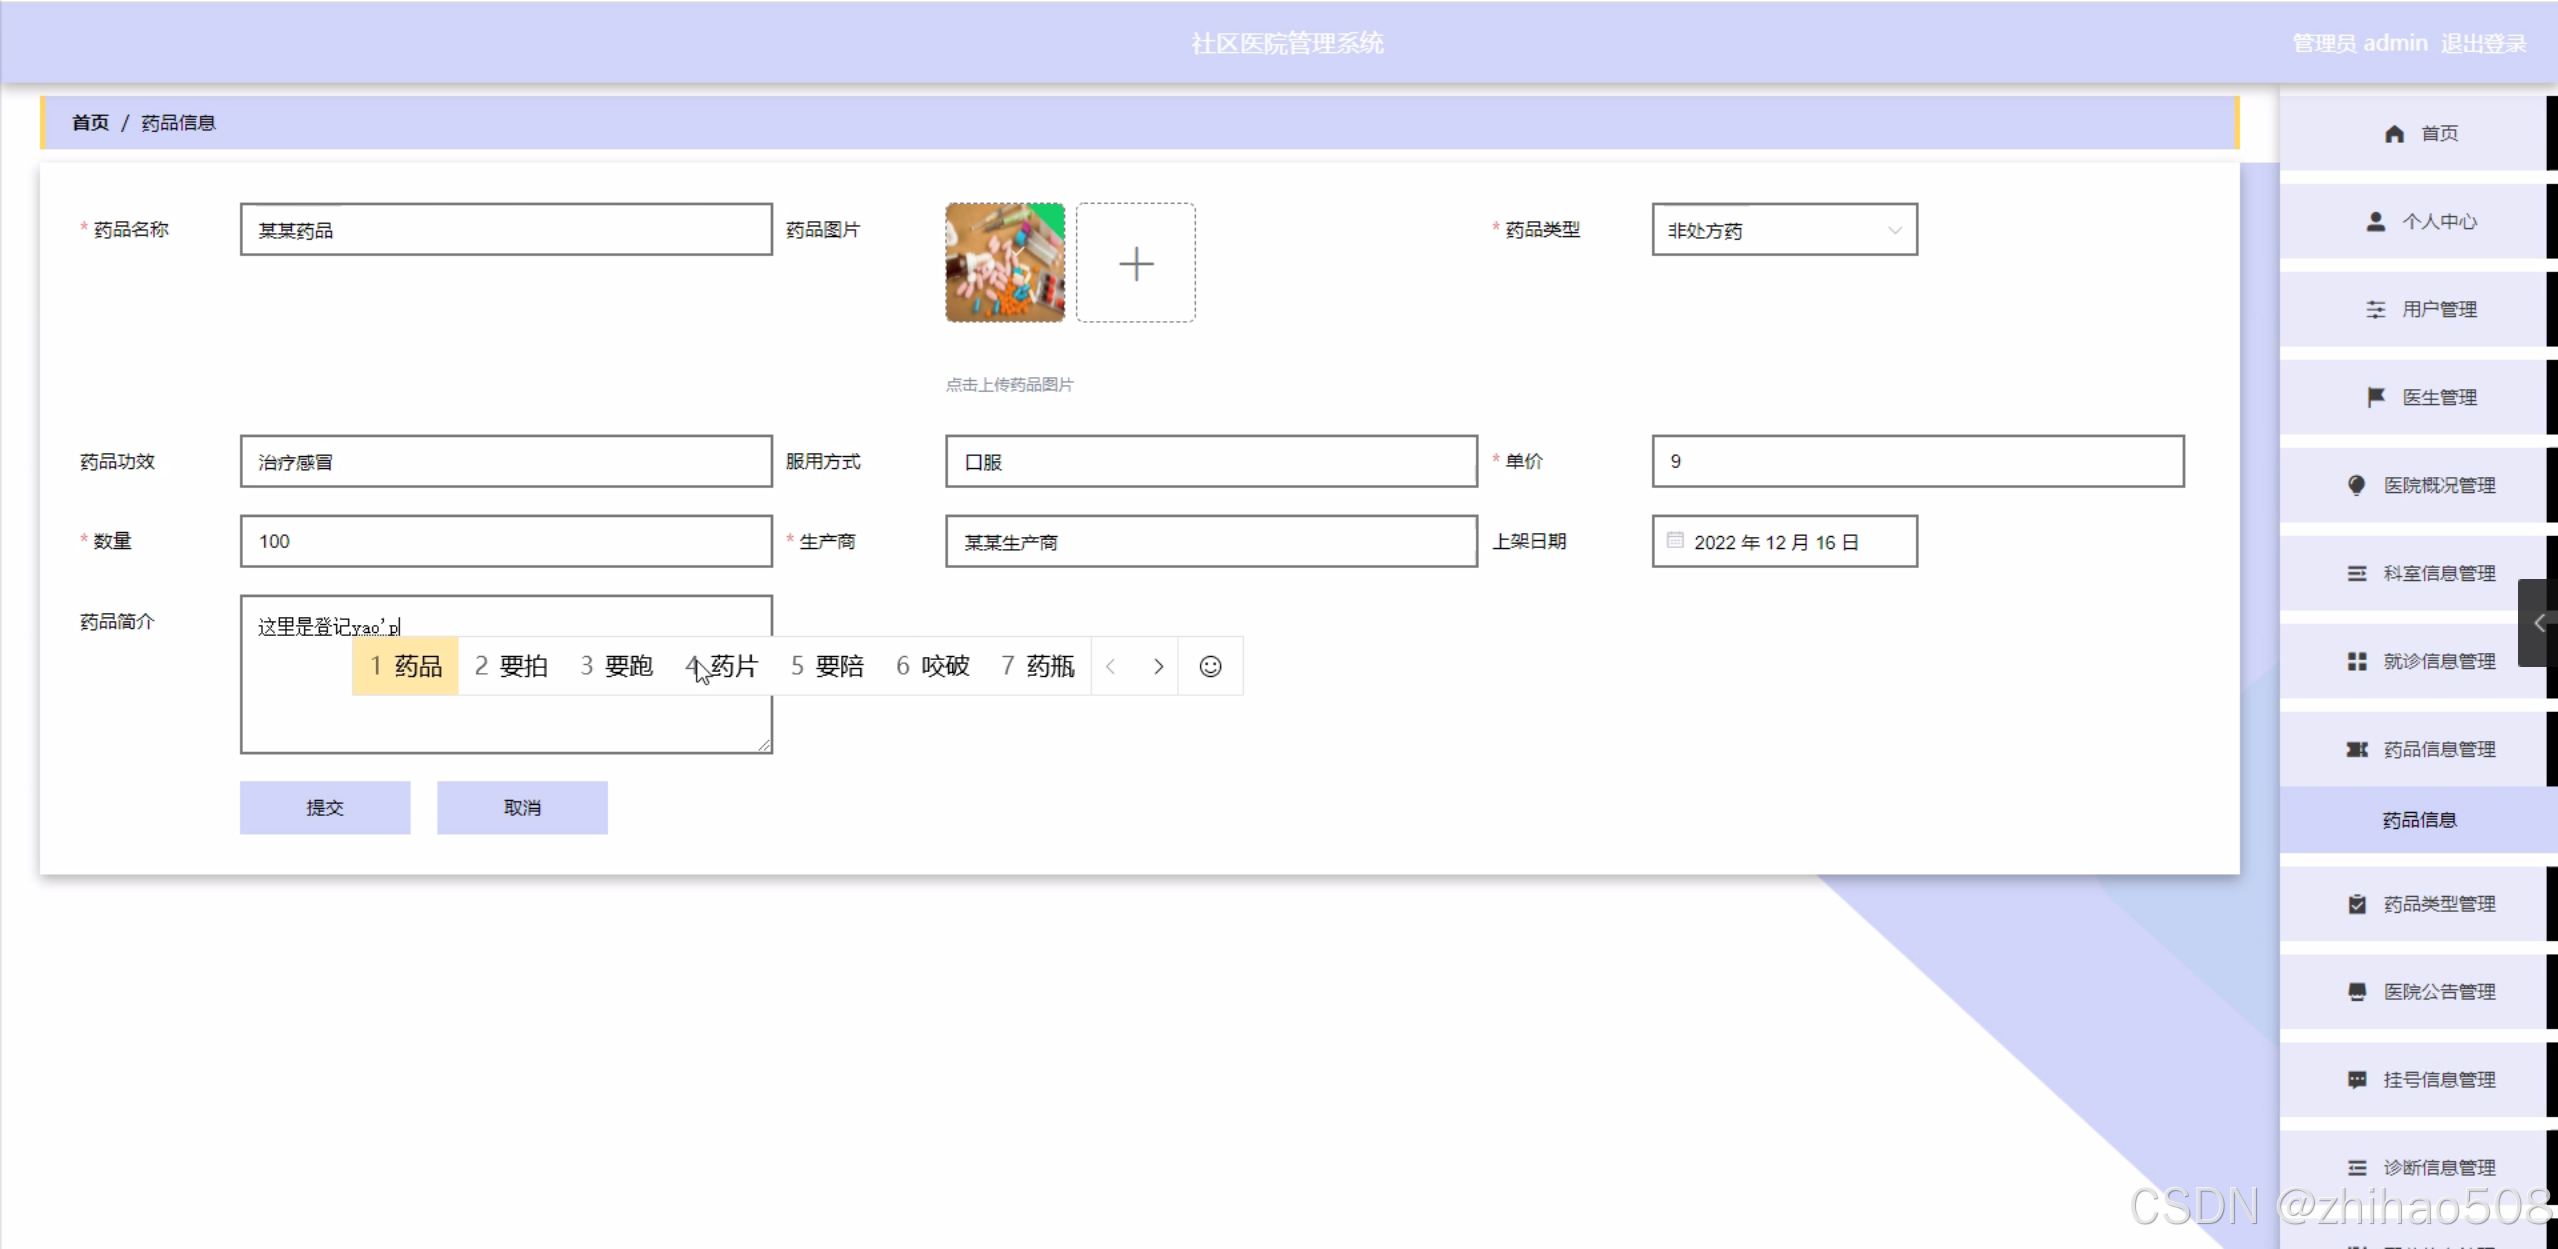Click the plus icon to upload image
The height and width of the screenshot is (1249, 2558).
(1135, 263)
